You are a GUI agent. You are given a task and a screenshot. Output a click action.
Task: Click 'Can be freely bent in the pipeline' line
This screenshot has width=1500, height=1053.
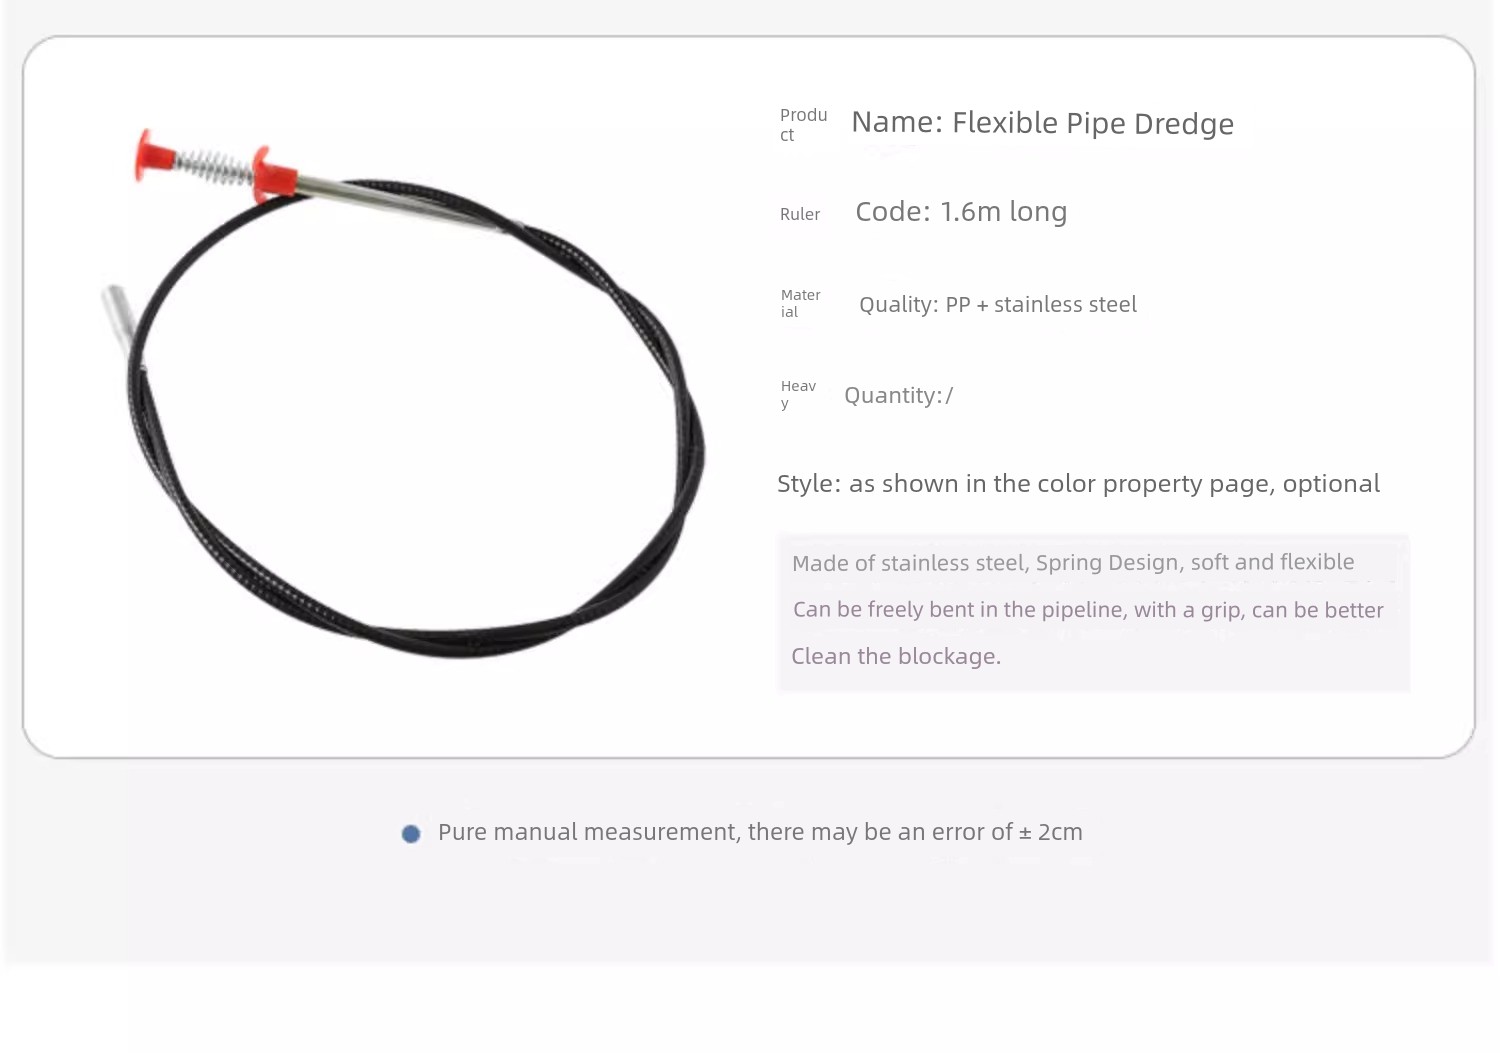click(x=1088, y=610)
